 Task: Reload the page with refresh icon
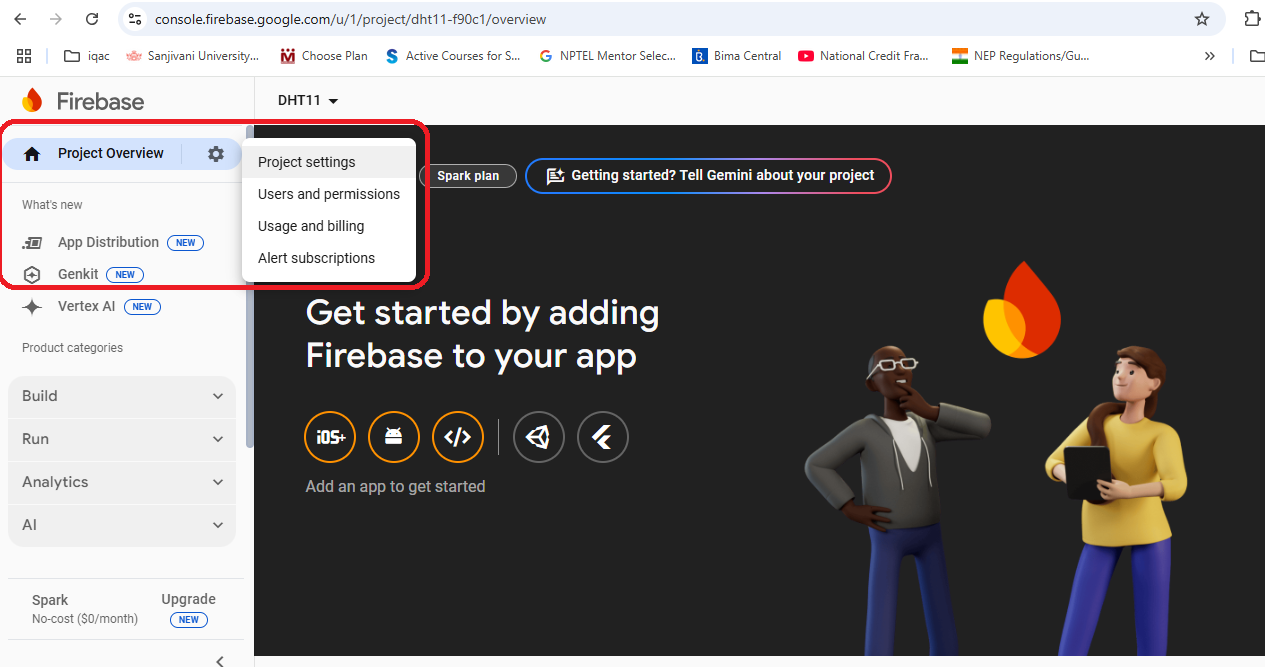92,19
